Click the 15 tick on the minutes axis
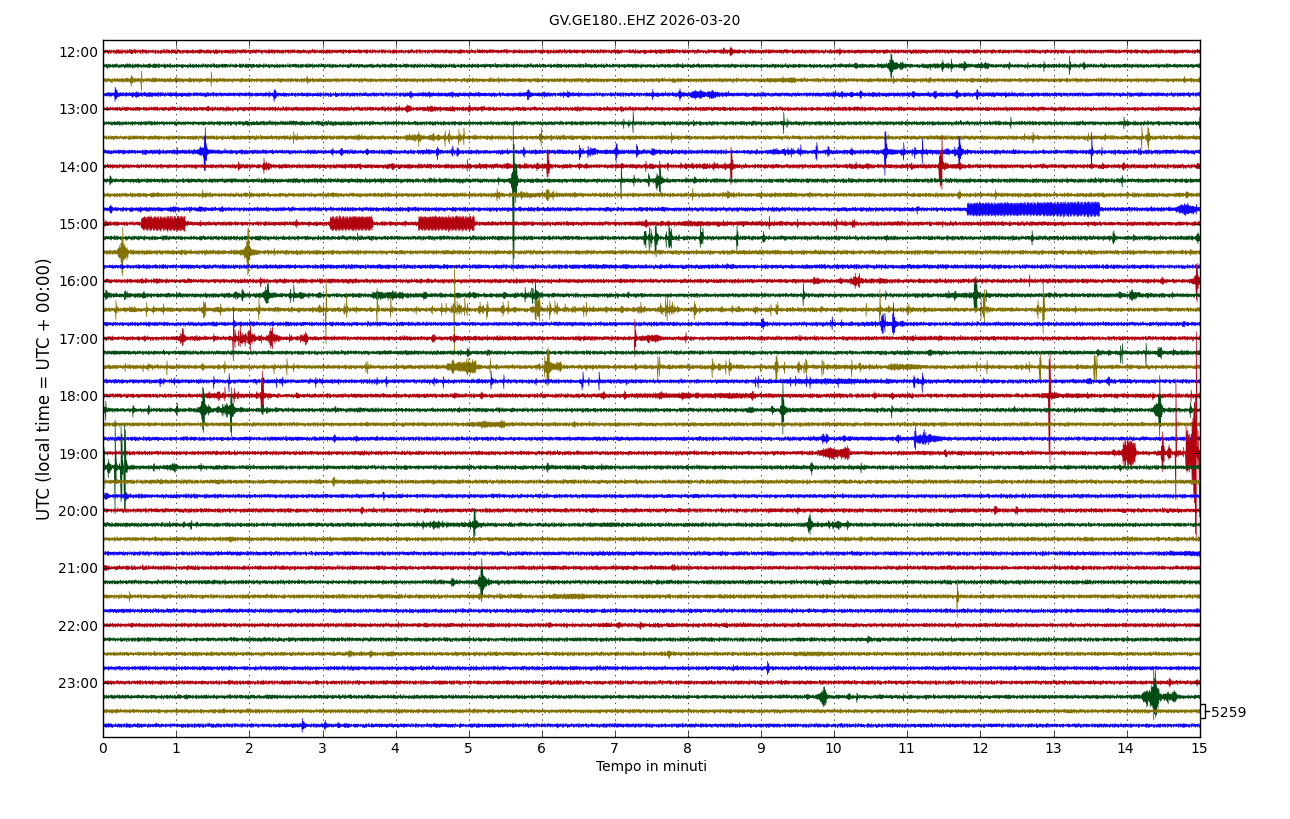Viewport: 1290px width, 819px height. coord(1199,748)
